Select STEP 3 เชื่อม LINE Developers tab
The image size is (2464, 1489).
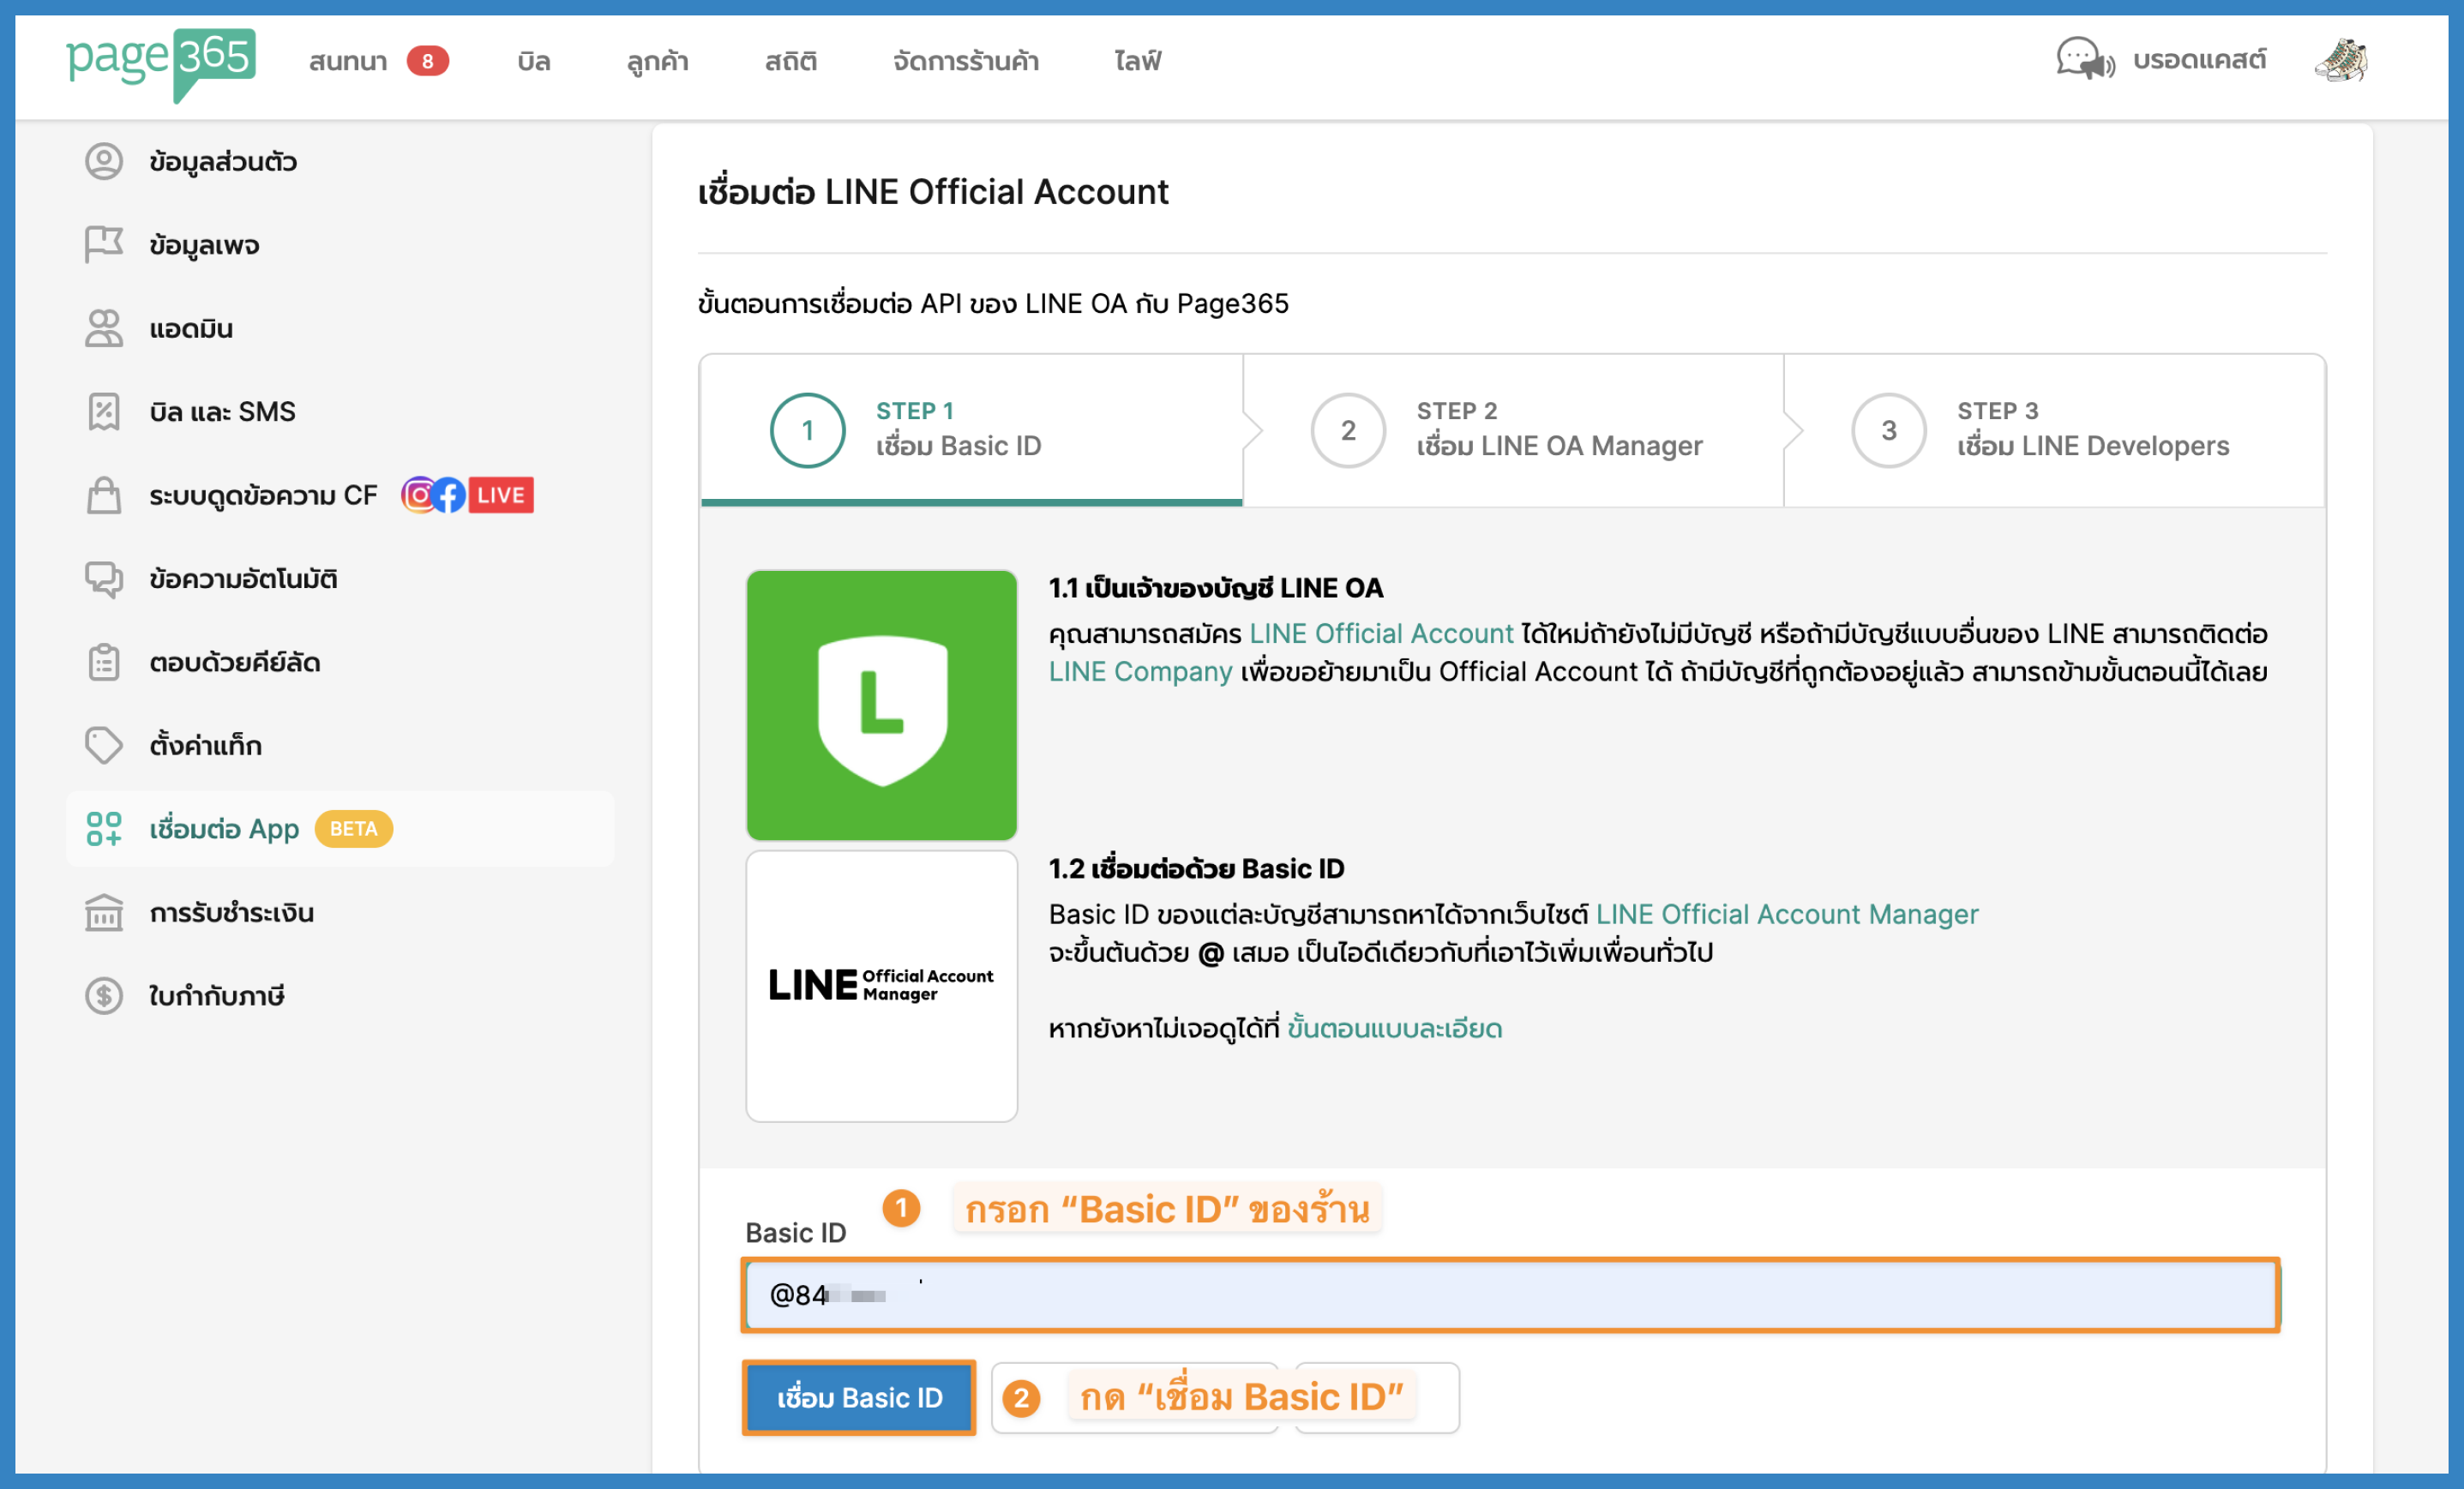(x=2054, y=430)
